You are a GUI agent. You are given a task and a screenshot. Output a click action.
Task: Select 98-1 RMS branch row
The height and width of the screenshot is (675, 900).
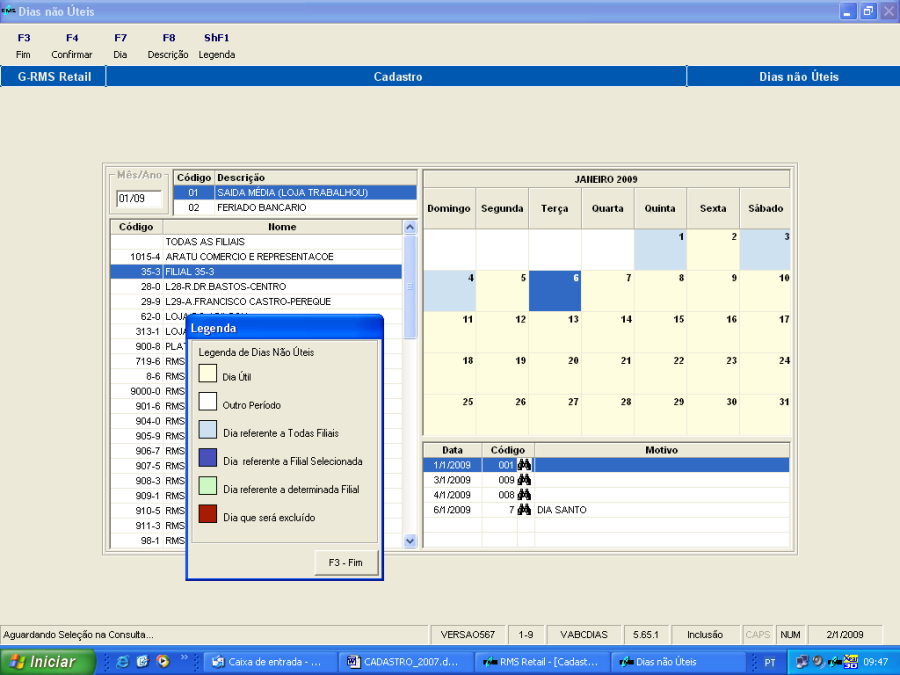tap(148, 540)
